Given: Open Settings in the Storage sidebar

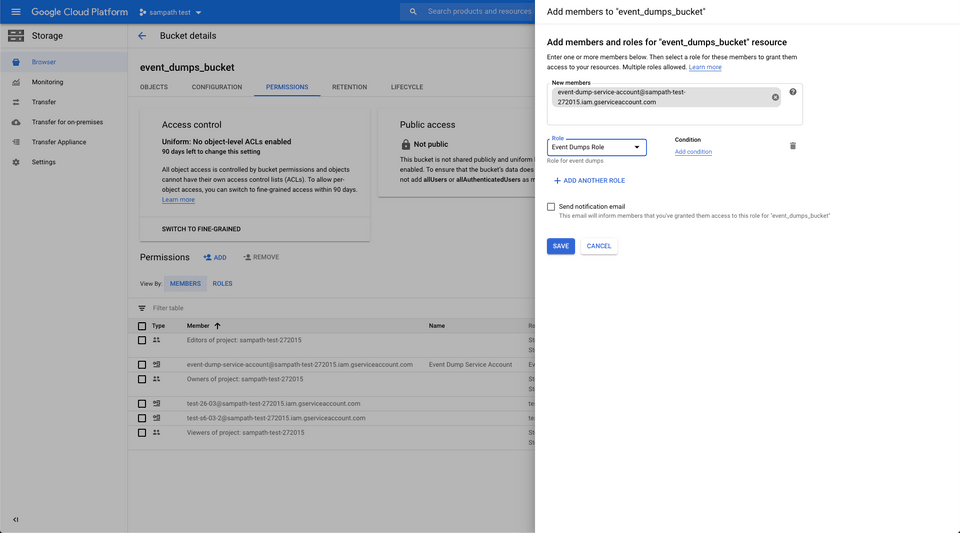Looking at the screenshot, I should 43,162.
